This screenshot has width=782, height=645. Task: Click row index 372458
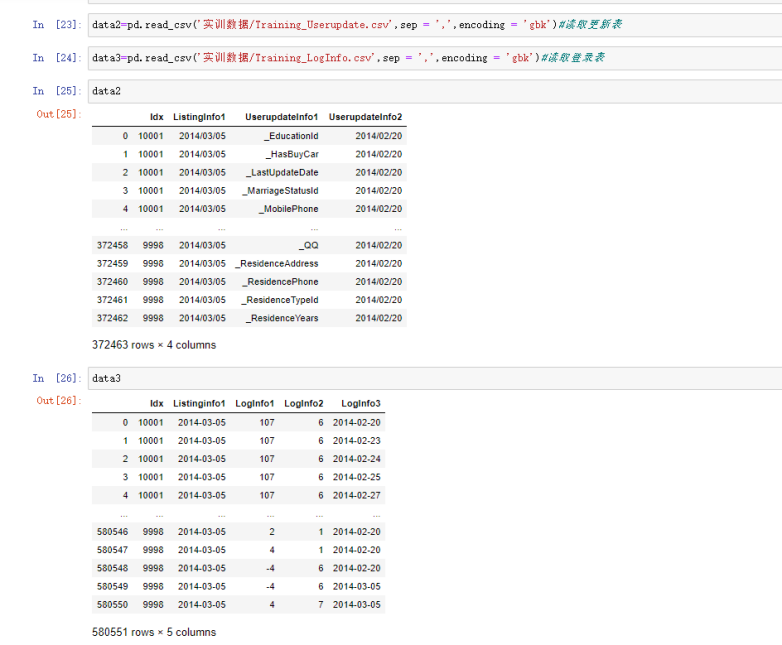112,245
